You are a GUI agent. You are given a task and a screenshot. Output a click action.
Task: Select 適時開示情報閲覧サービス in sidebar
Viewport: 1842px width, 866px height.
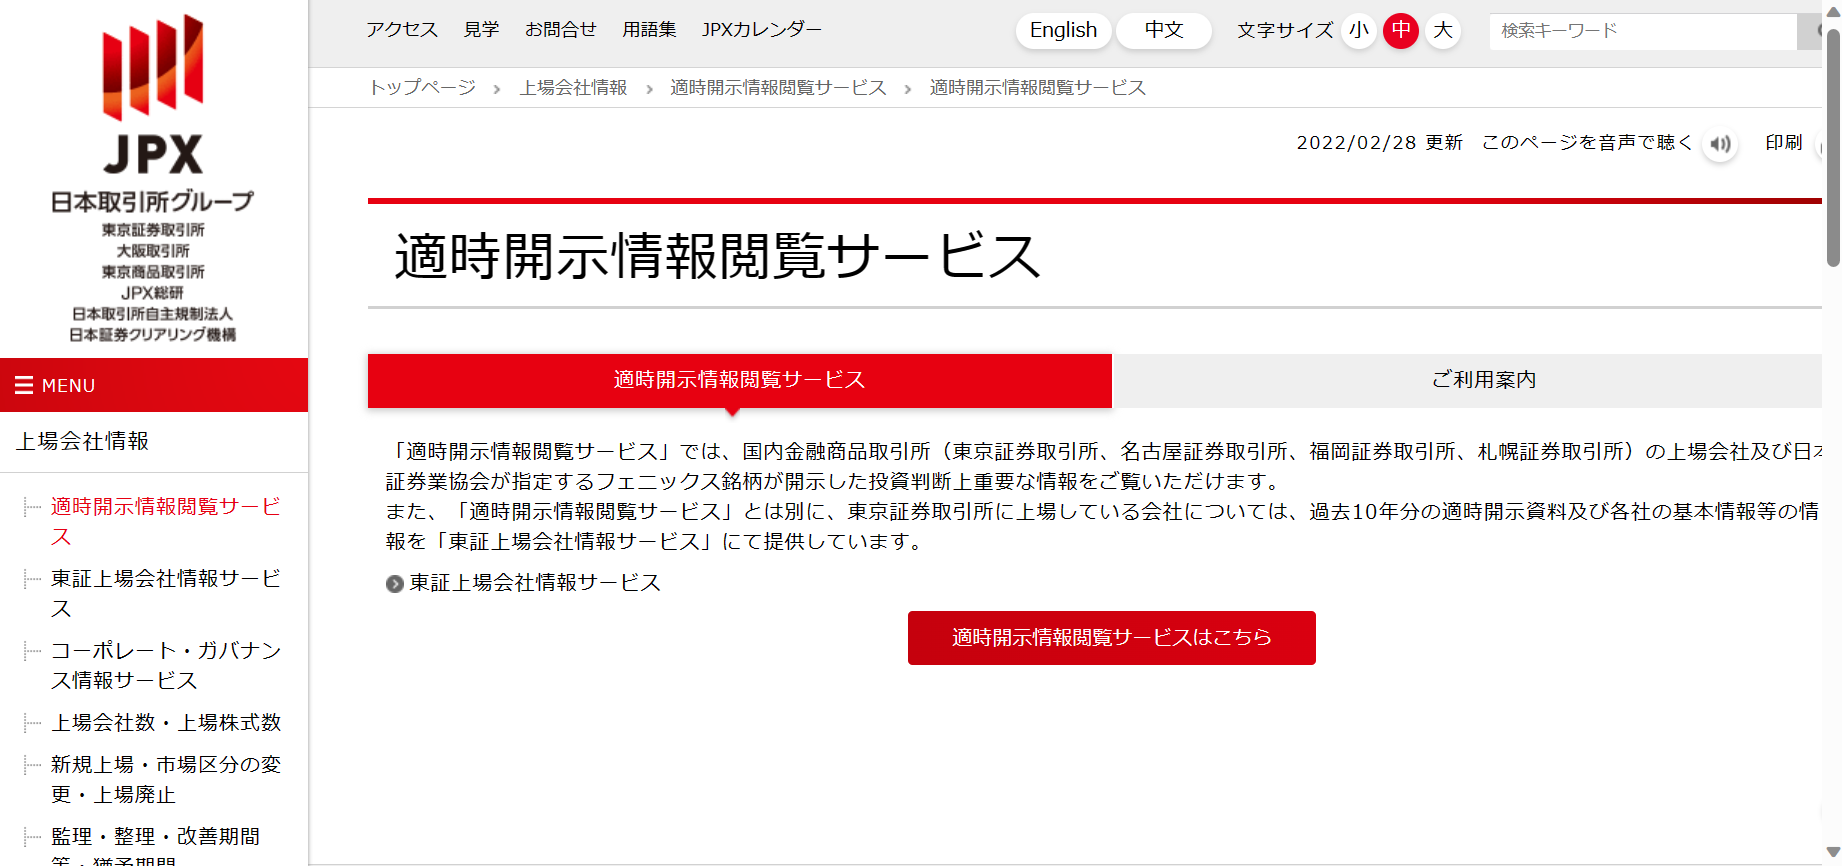click(166, 522)
